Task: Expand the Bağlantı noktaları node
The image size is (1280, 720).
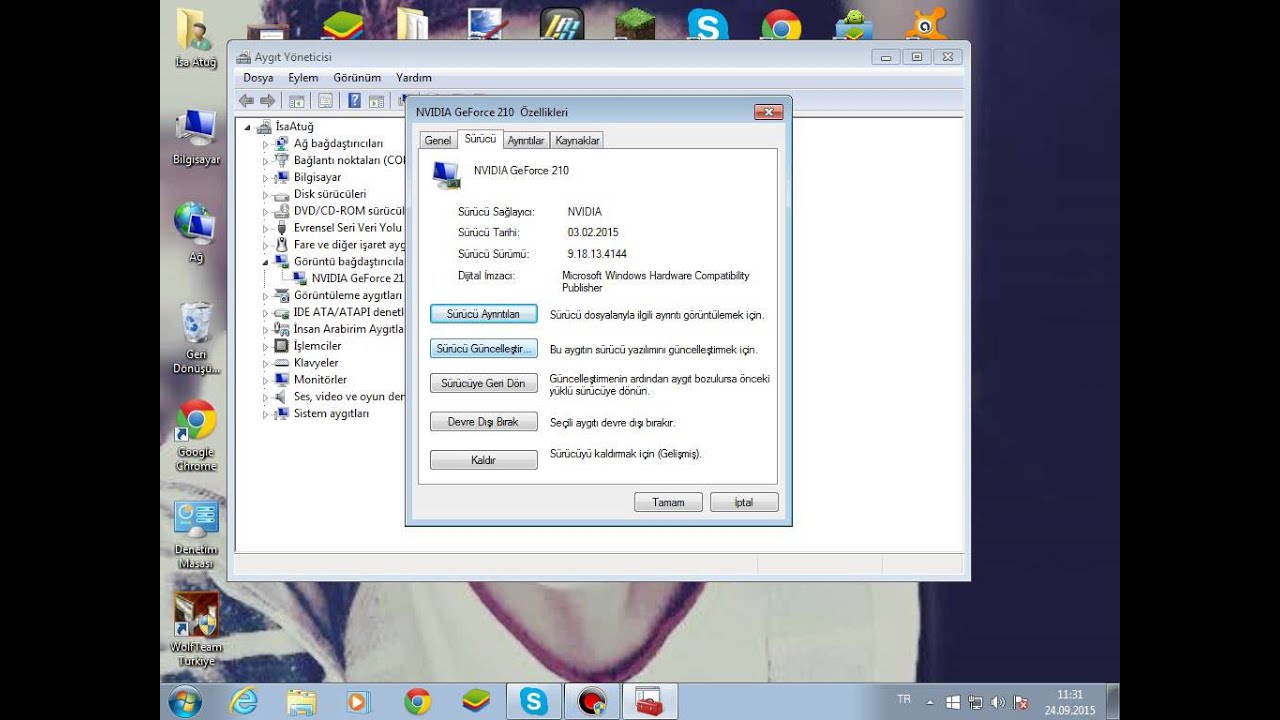Action: pos(266,161)
